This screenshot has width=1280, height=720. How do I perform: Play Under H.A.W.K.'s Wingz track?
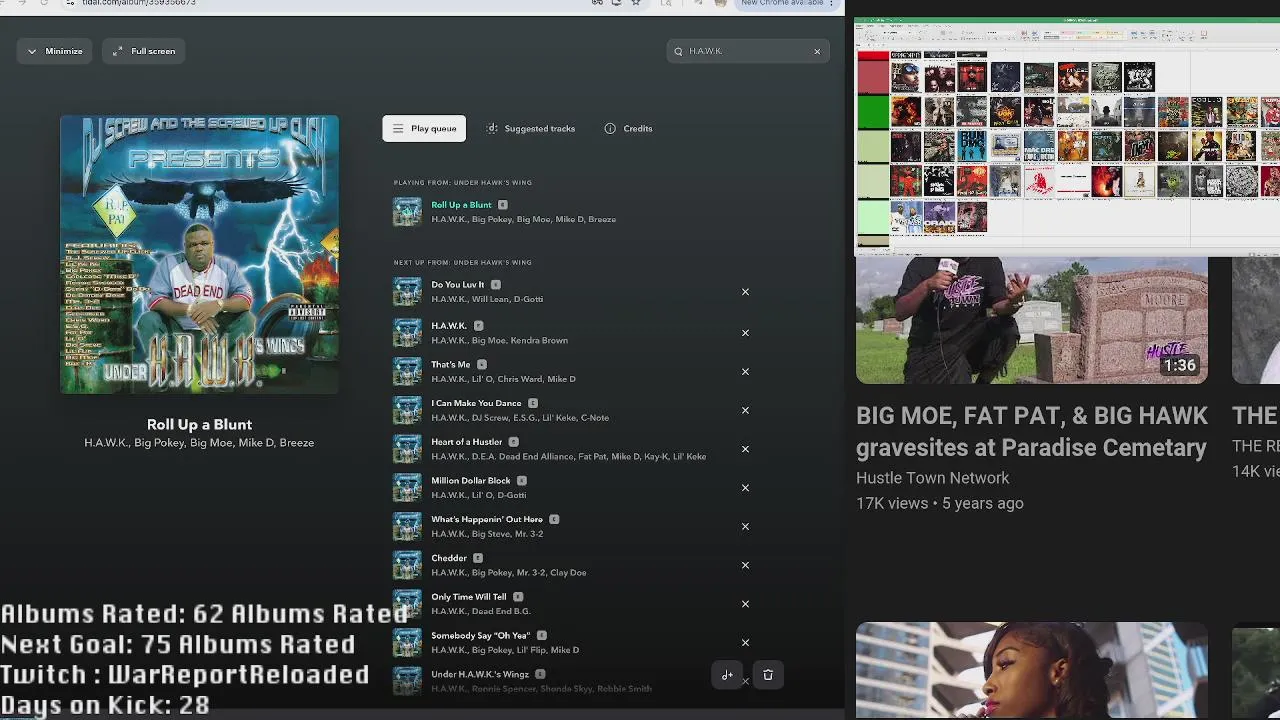(x=480, y=674)
